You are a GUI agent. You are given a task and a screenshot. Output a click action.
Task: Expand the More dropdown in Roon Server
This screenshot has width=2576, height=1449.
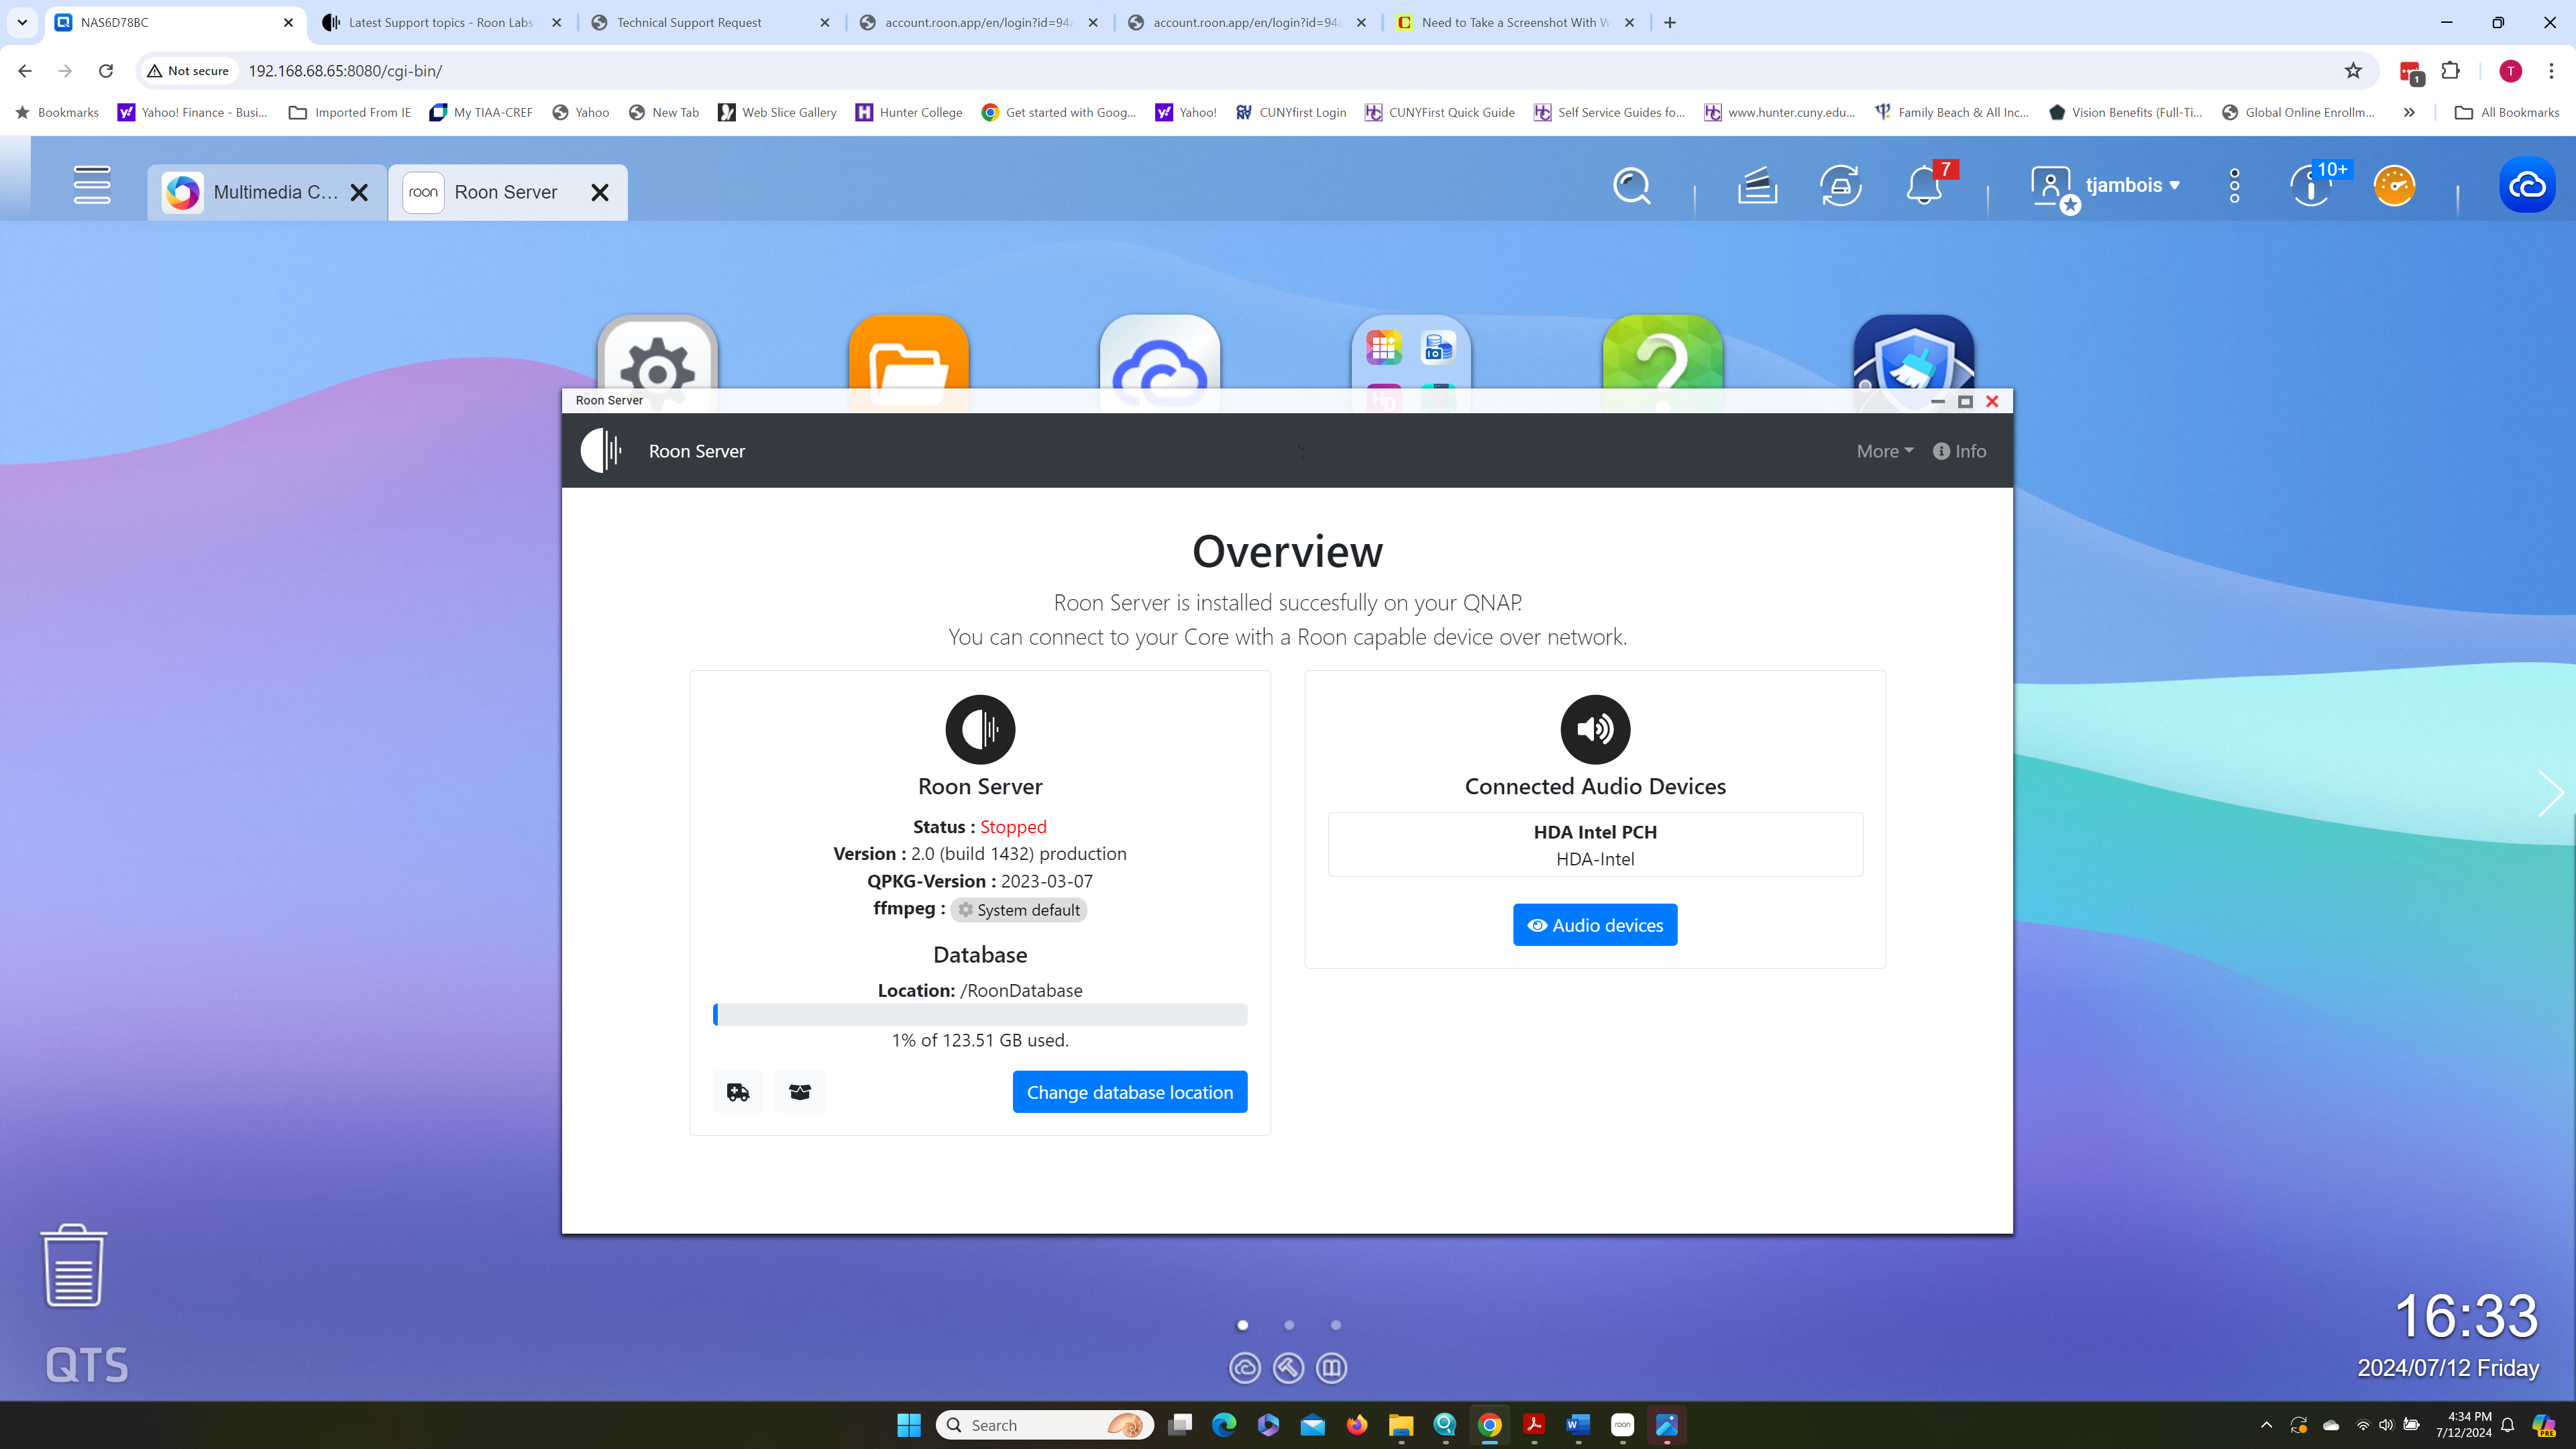1885,451
